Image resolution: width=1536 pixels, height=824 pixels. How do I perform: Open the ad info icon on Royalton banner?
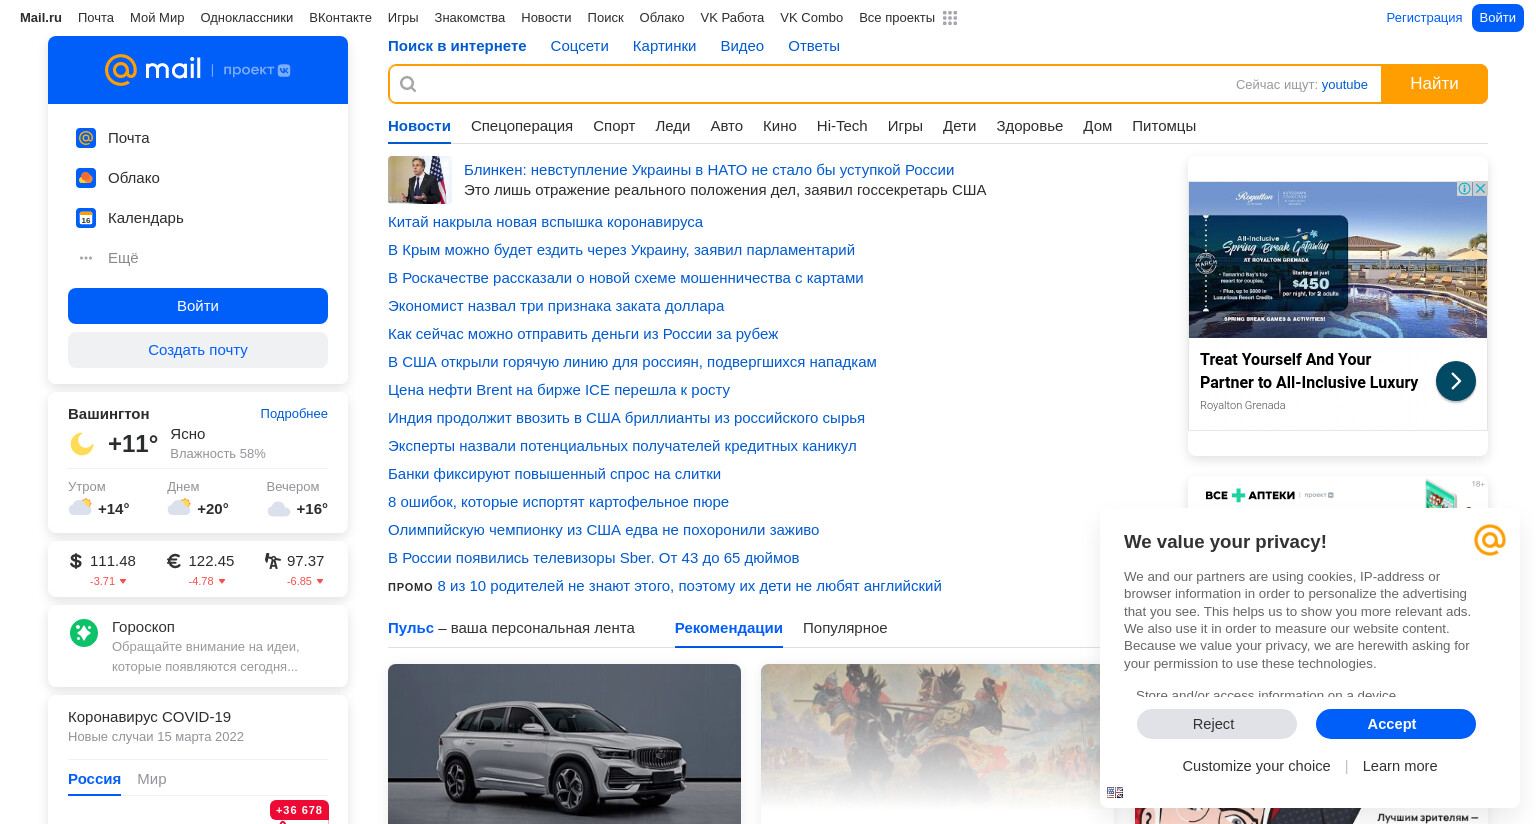pos(1464,188)
